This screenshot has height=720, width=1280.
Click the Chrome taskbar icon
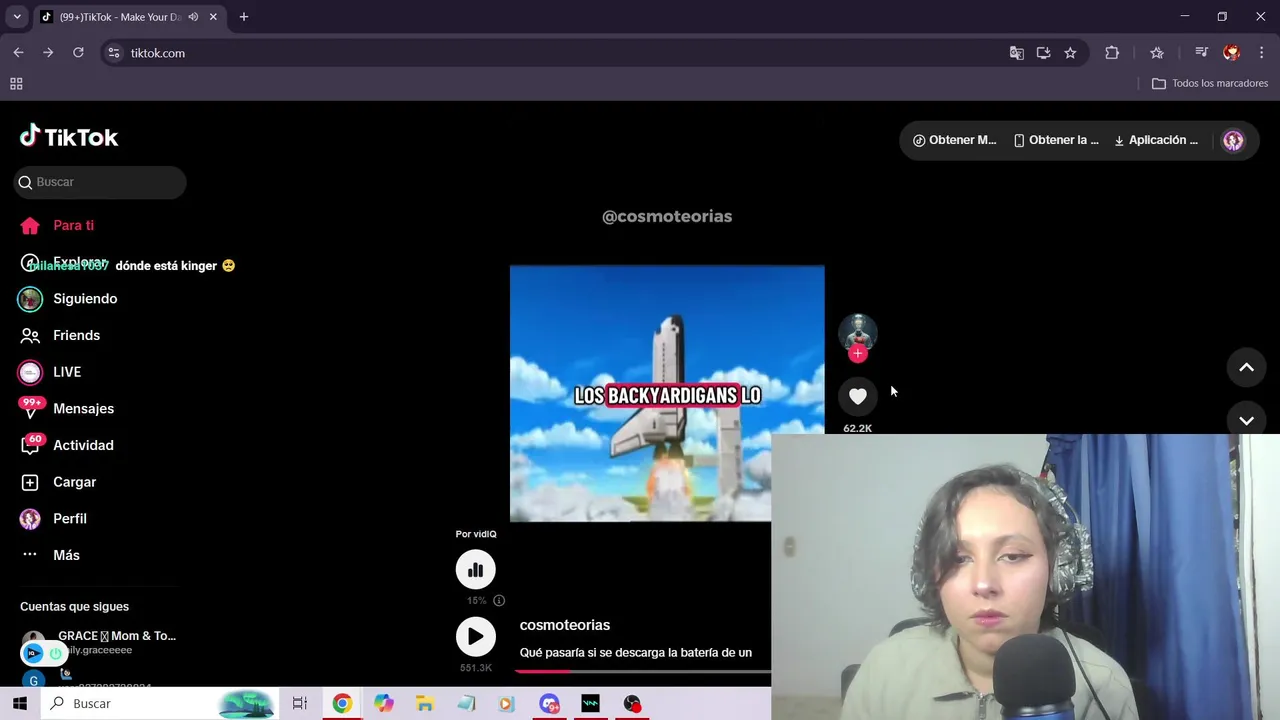[x=342, y=704]
